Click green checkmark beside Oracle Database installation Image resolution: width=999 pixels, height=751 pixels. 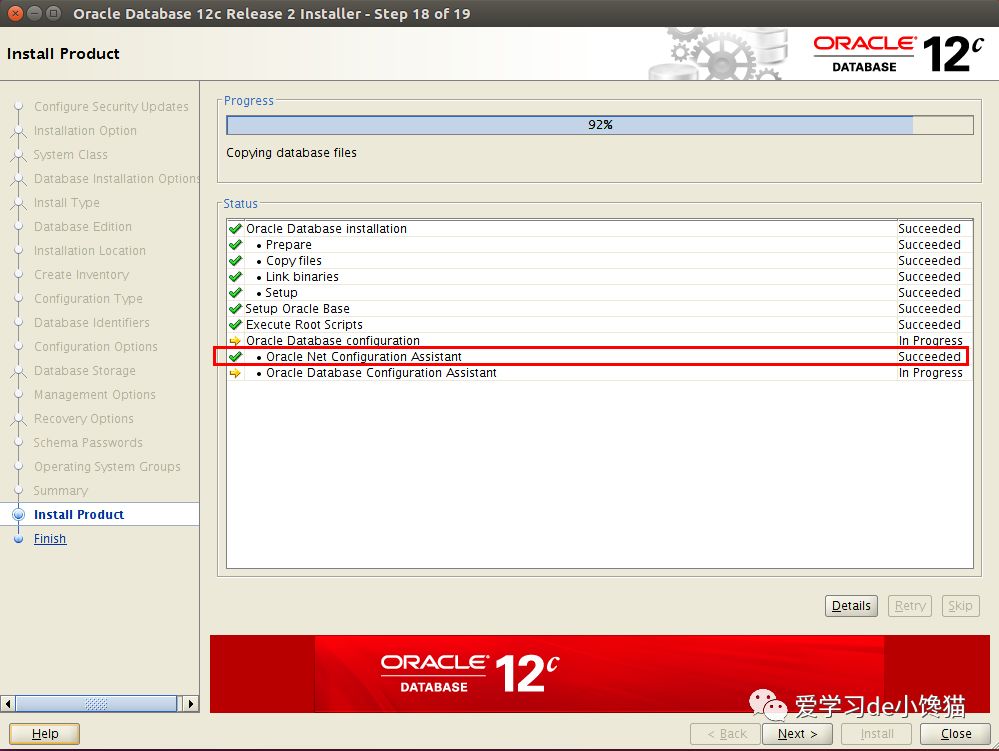click(x=235, y=228)
